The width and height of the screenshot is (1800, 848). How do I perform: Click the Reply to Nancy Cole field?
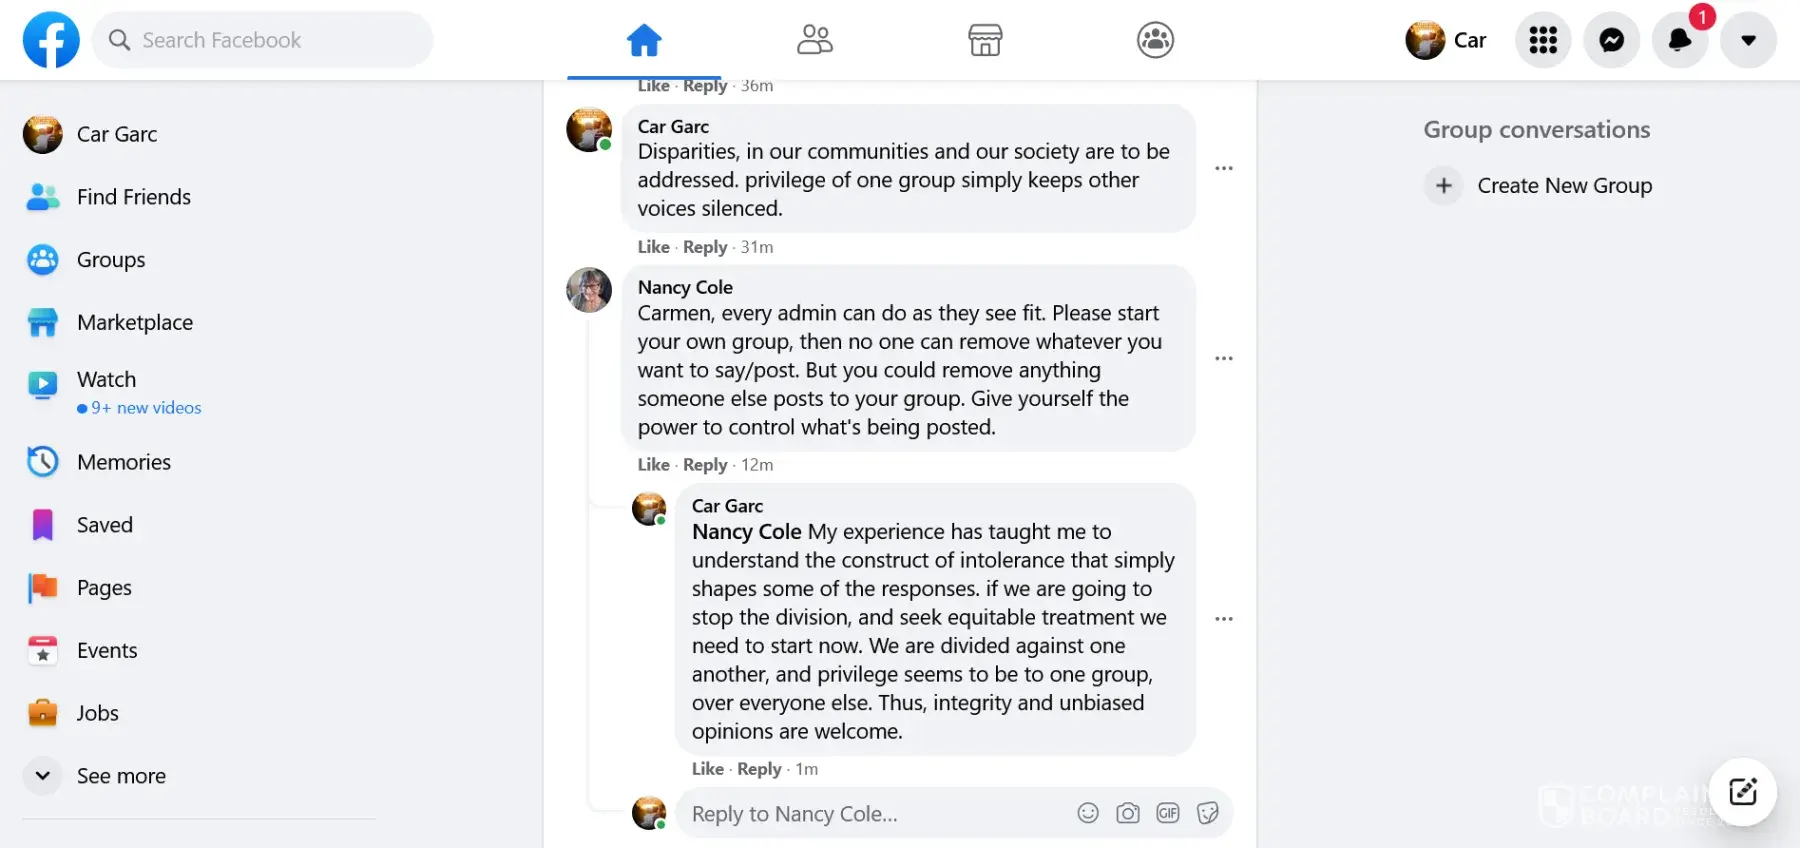click(870, 814)
